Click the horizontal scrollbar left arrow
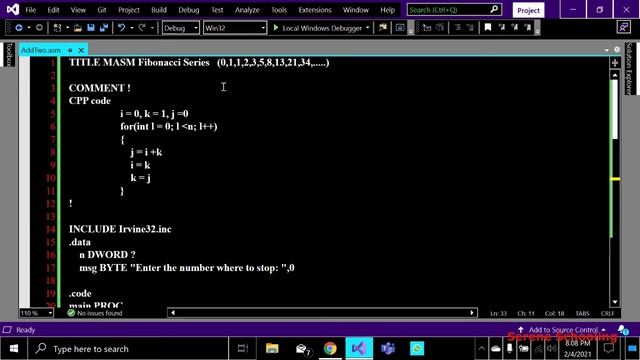Screen dimensions: 640x360 (173, 313)
